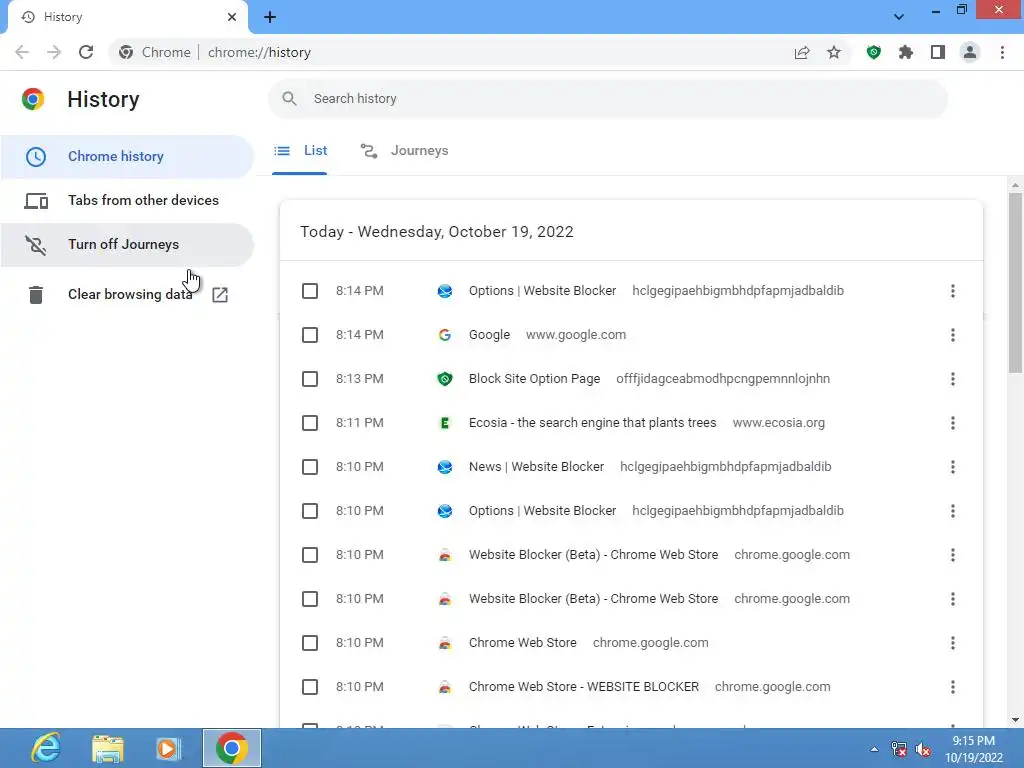Open the profile avatar menu
This screenshot has height=768, width=1024.
pyautogui.click(x=970, y=52)
